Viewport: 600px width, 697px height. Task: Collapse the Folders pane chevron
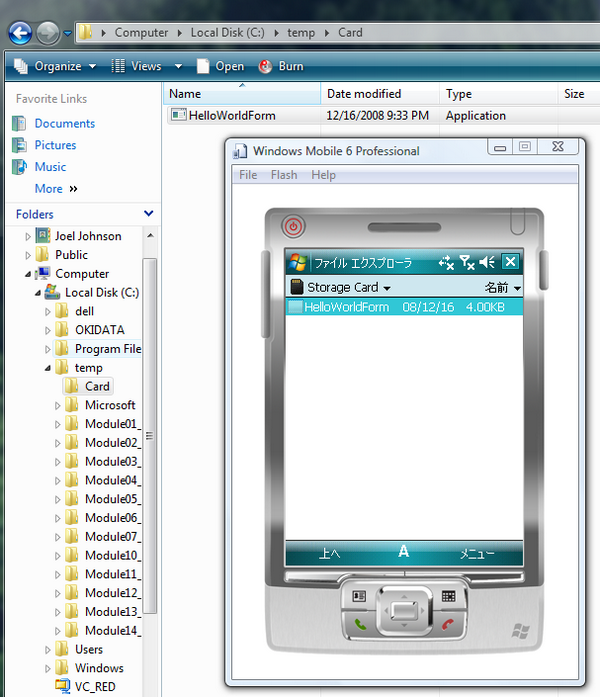[149, 214]
